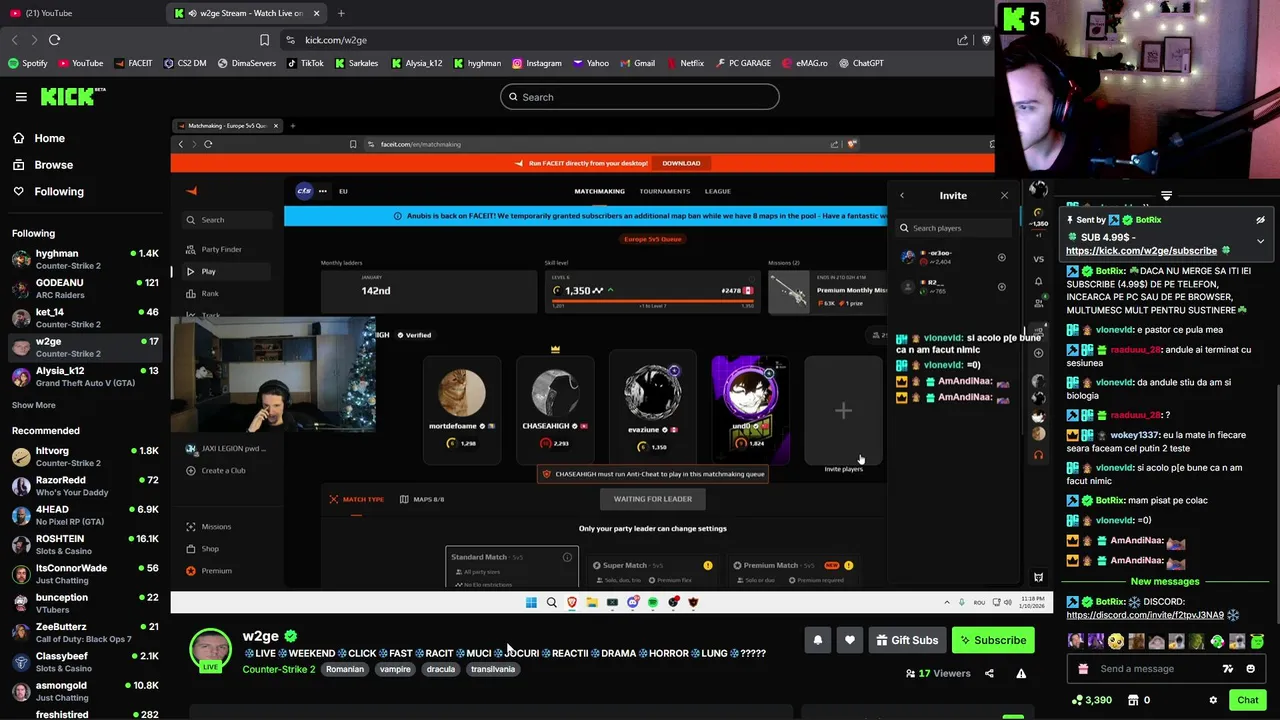Open the recommended asmongold channel

(85, 691)
